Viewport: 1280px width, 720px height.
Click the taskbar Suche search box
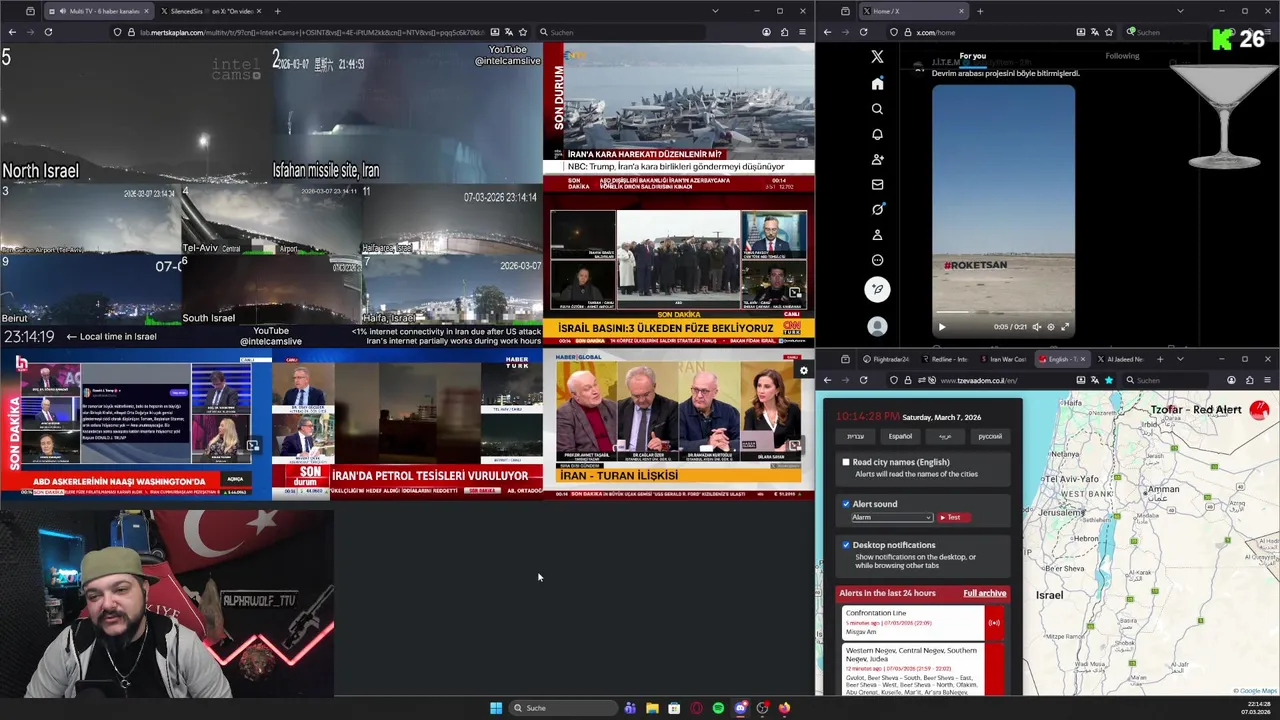point(563,708)
